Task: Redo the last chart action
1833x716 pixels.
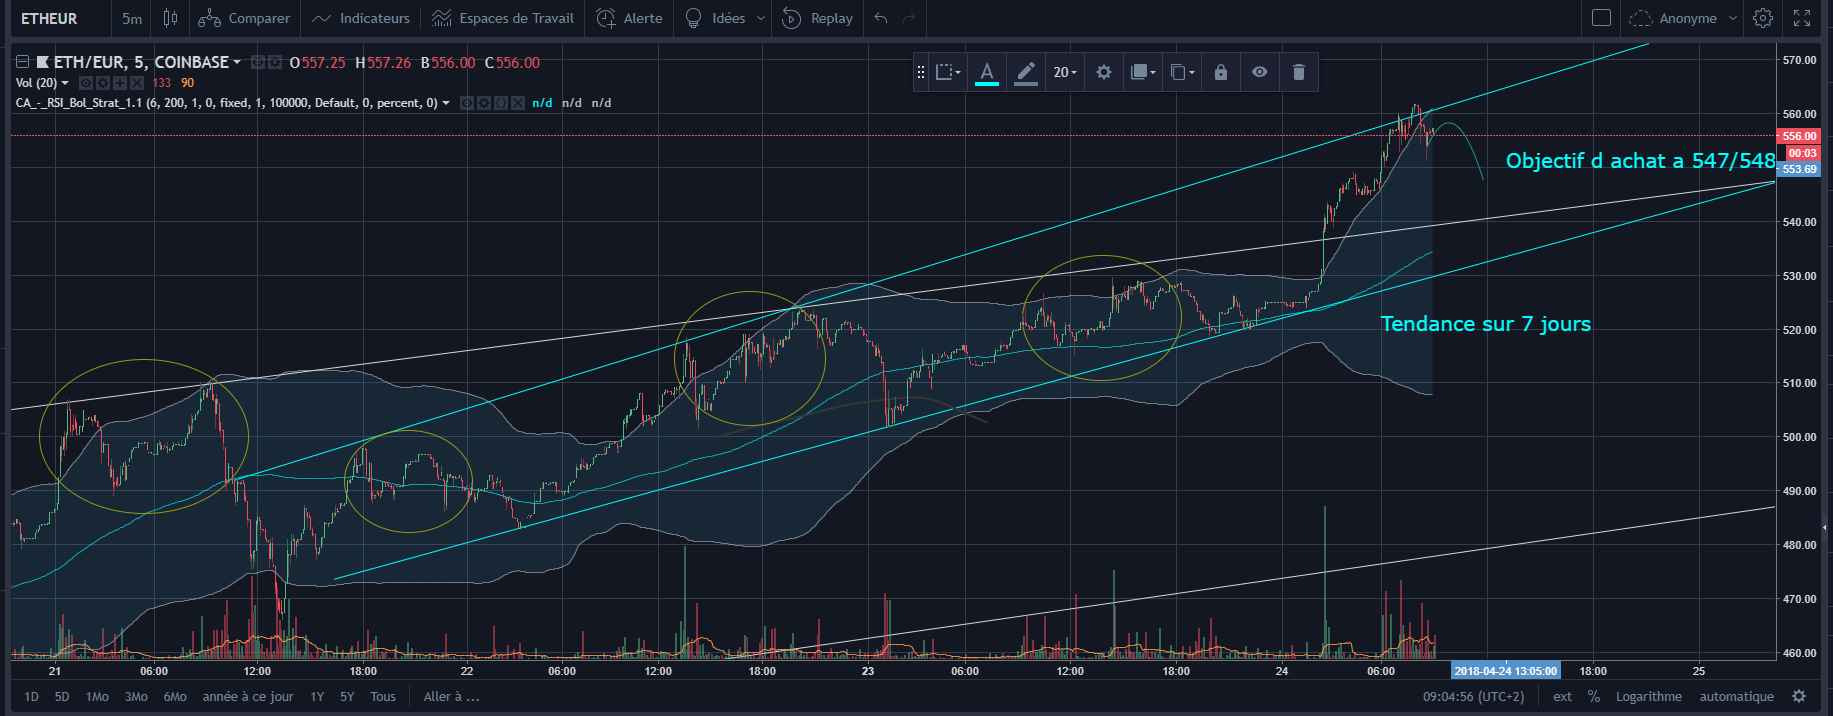Action: (x=908, y=18)
